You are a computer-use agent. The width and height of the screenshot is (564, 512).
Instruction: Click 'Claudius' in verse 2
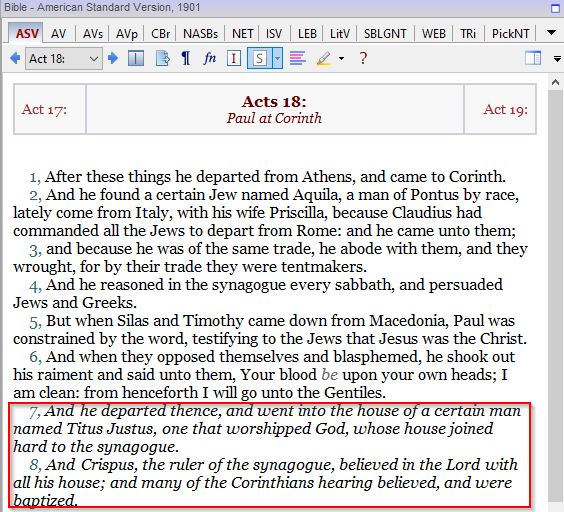(422, 213)
